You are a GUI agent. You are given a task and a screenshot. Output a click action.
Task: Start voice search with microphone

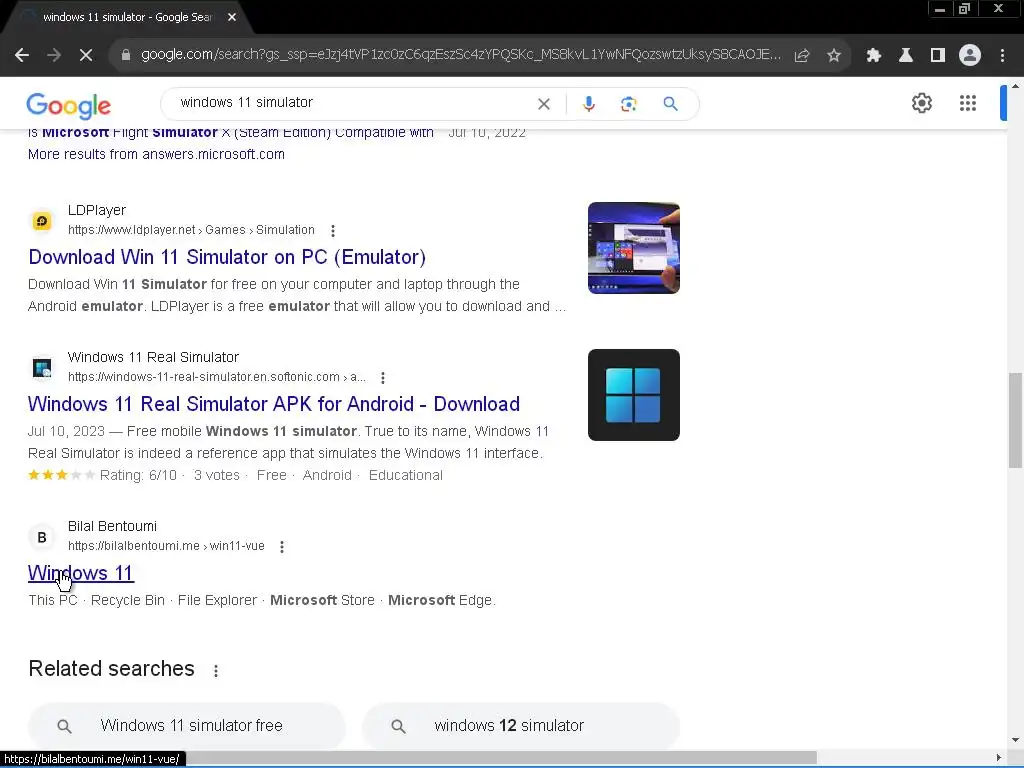[588, 104]
